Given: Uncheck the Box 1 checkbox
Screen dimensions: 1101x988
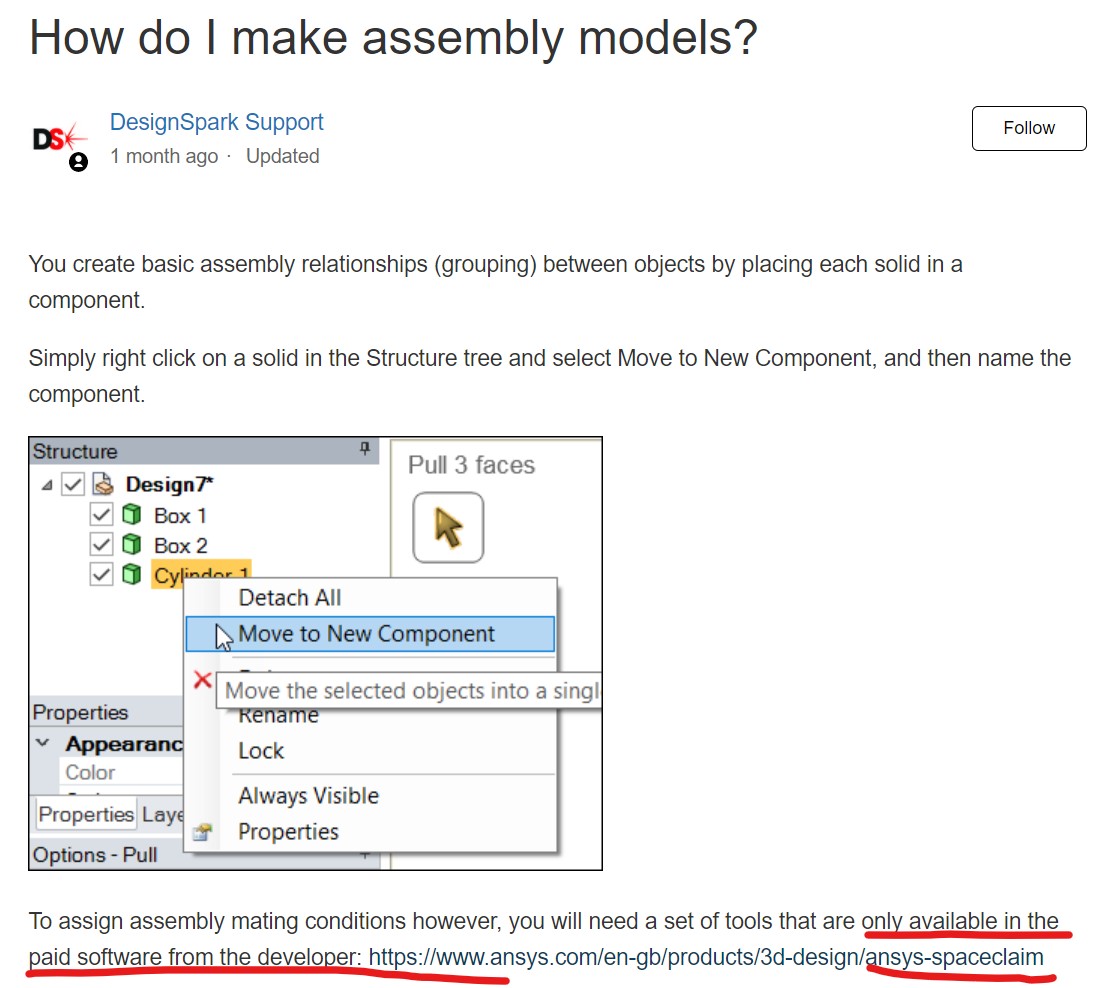Looking at the screenshot, I should [101, 516].
